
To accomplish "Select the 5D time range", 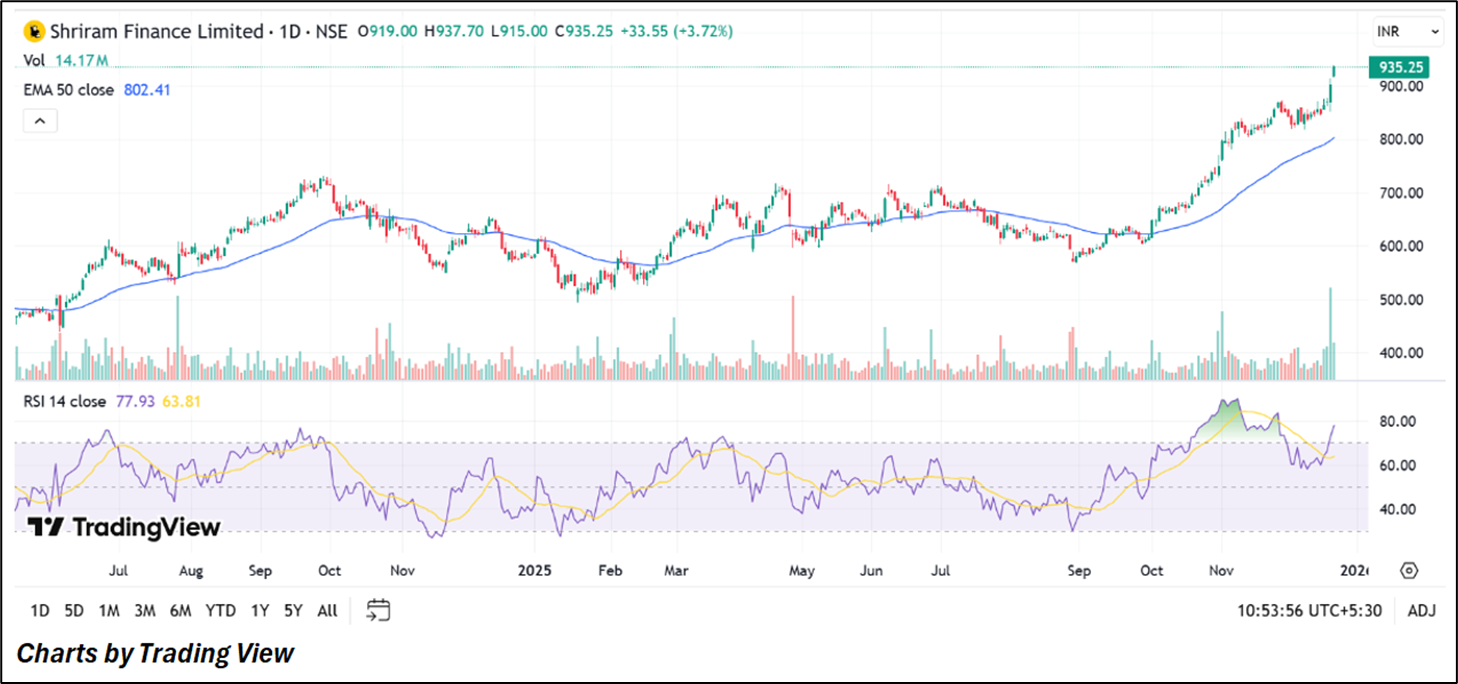I will tap(74, 610).
